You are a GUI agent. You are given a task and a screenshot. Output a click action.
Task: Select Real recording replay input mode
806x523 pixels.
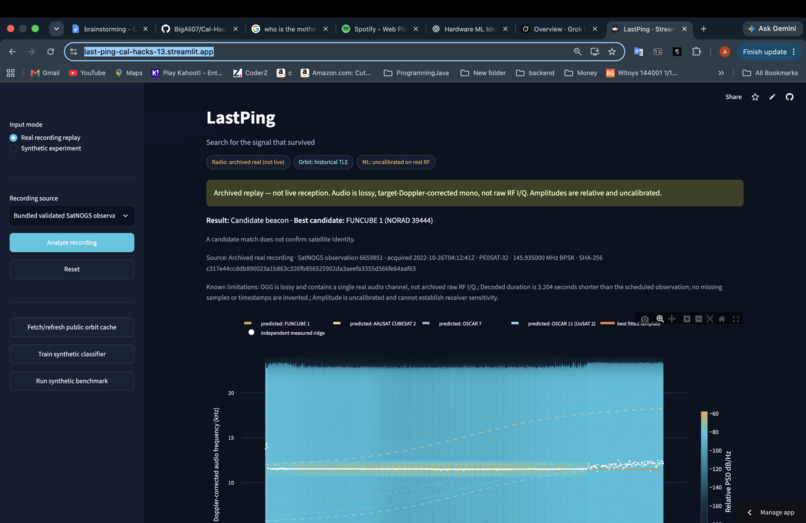click(45, 137)
